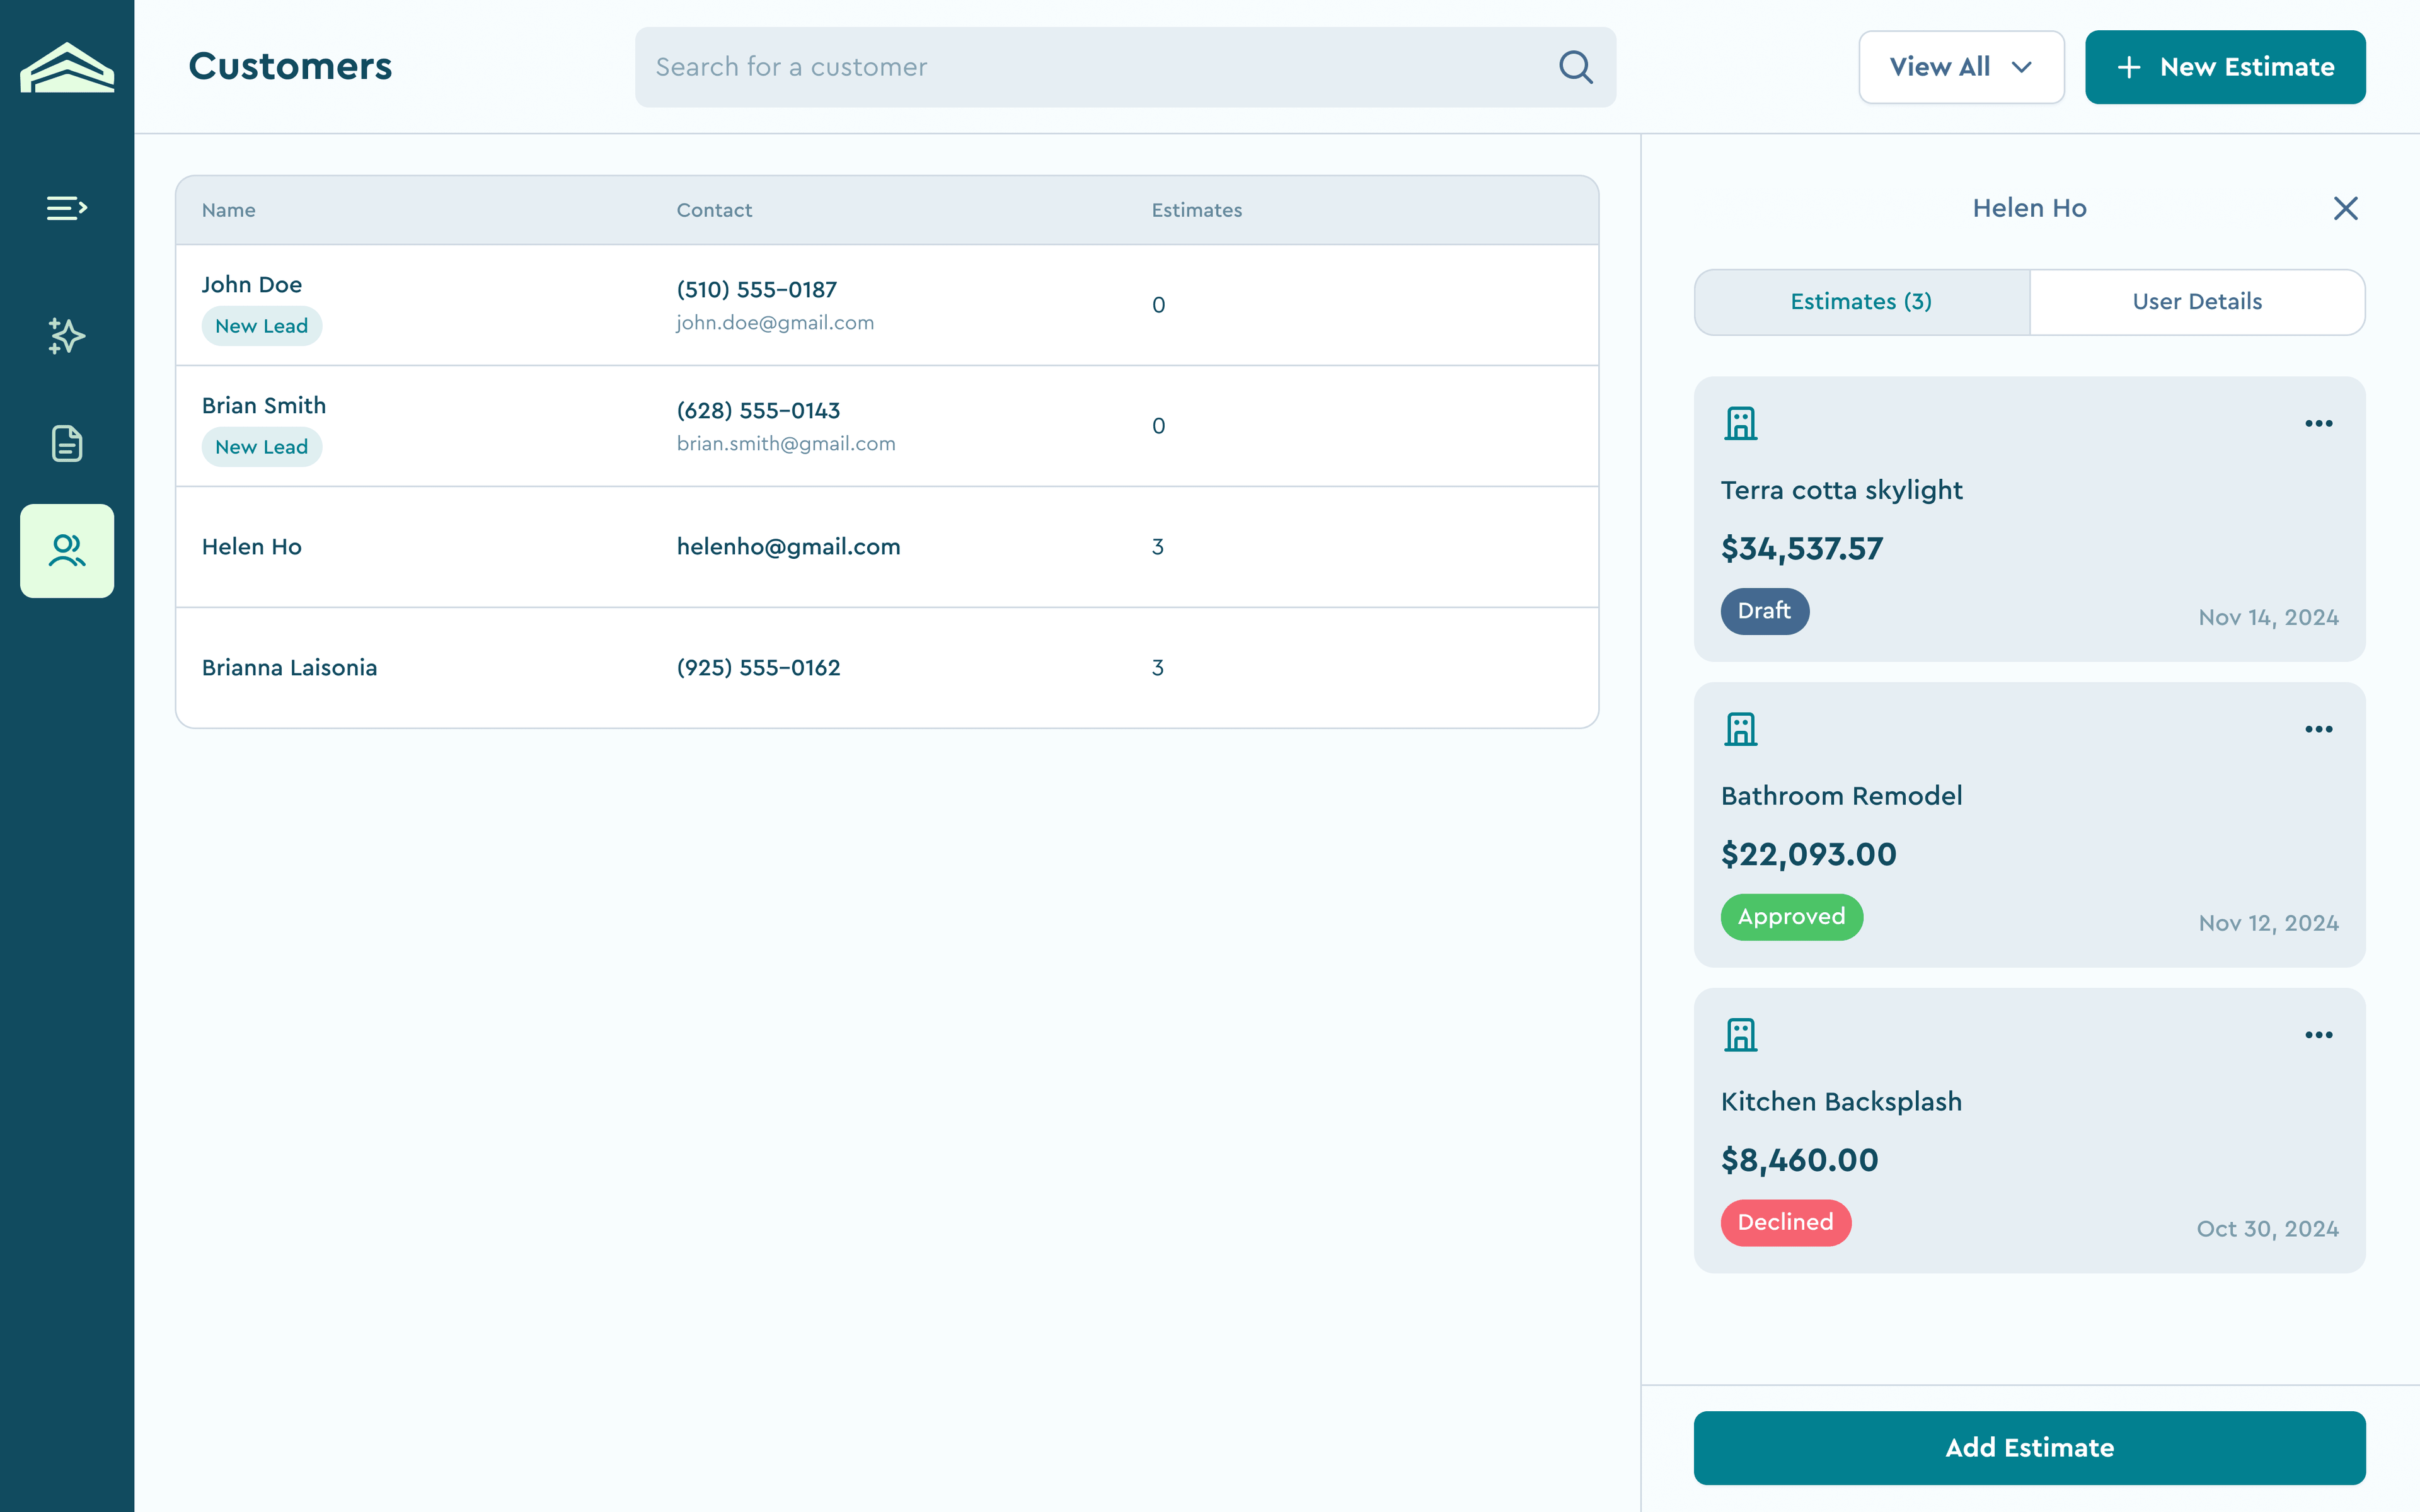This screenshot has height=1512, width=2420.
Task: Open the documents sidebar icon
Action: click(x=67, y=443)
